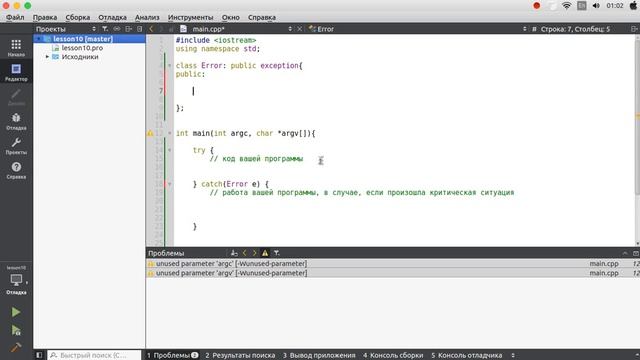Open the Отладка menu in menu bar

(112, 18)
